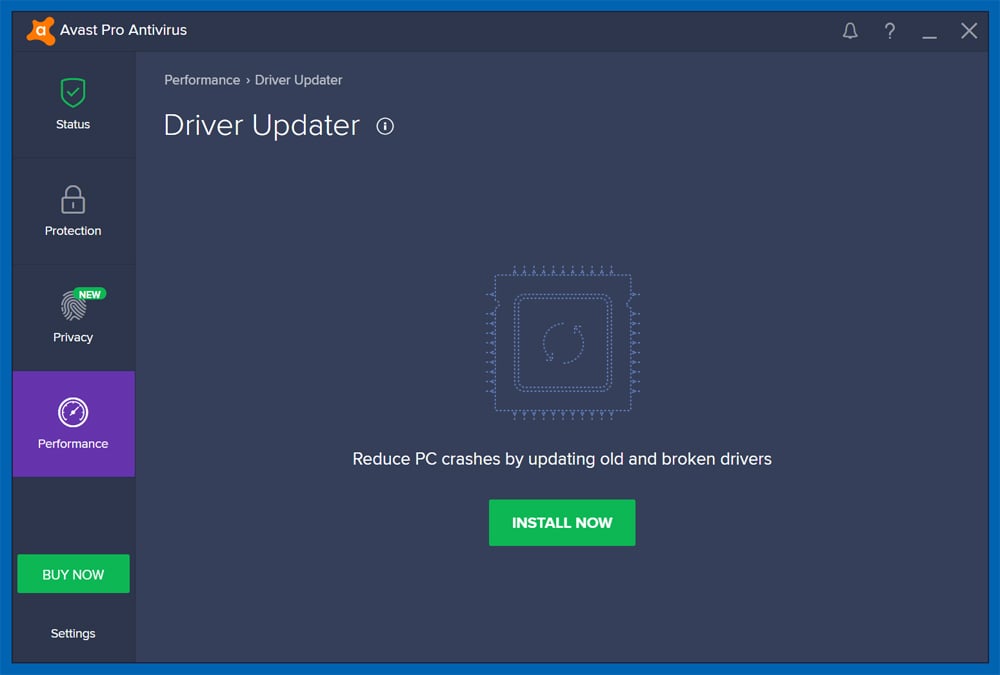Image resolution: width=1000 pixels, height=675 pixels.
Task: Open the help question mark
Action: click(x=889, y=31)
